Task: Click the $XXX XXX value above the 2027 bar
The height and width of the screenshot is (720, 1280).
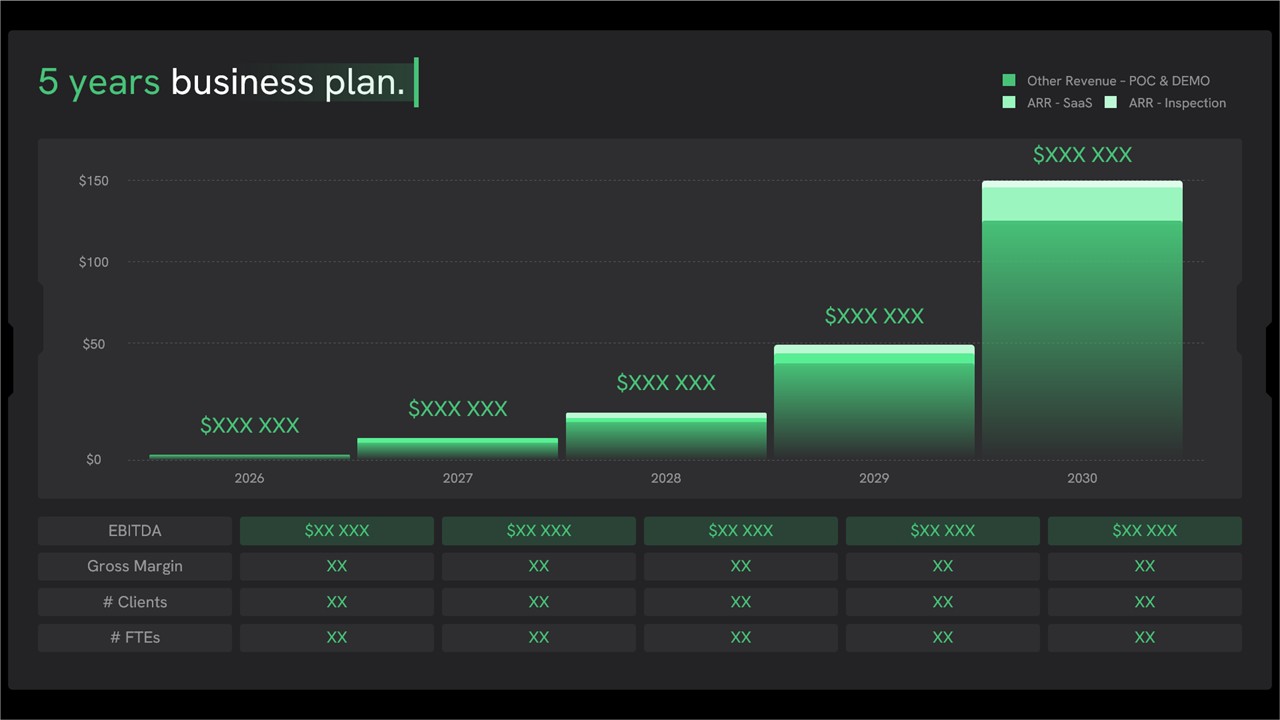Action: [x=458, y=408]
